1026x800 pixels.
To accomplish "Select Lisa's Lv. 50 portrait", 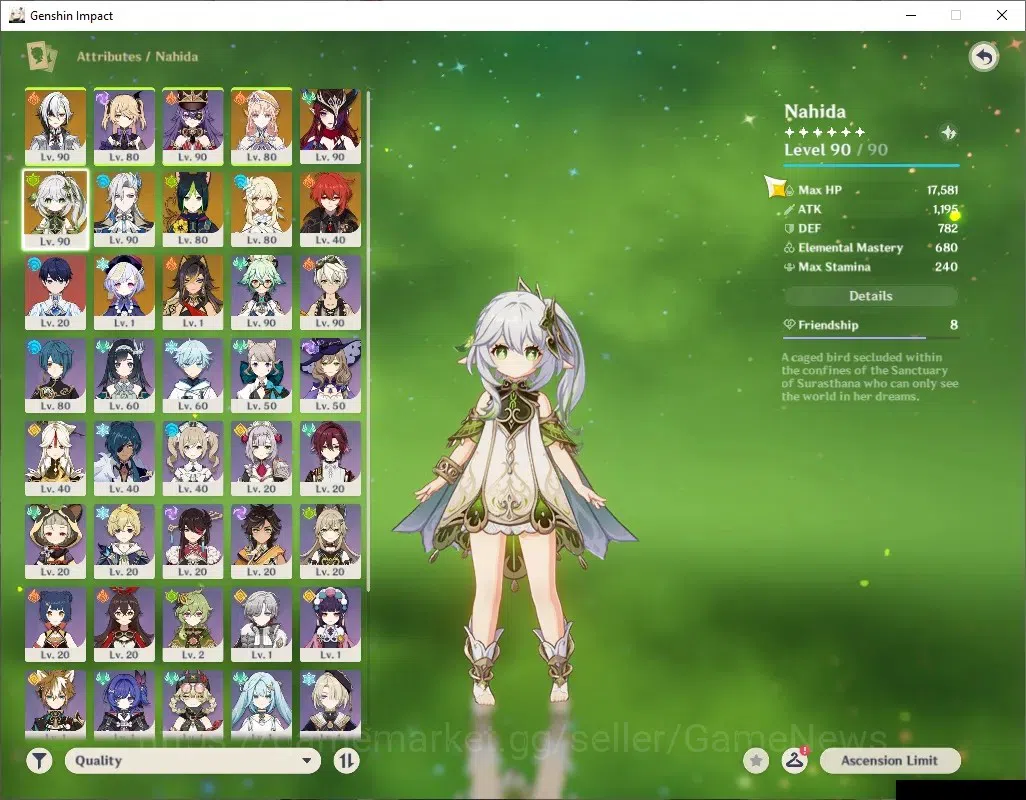I will [330, 375].
